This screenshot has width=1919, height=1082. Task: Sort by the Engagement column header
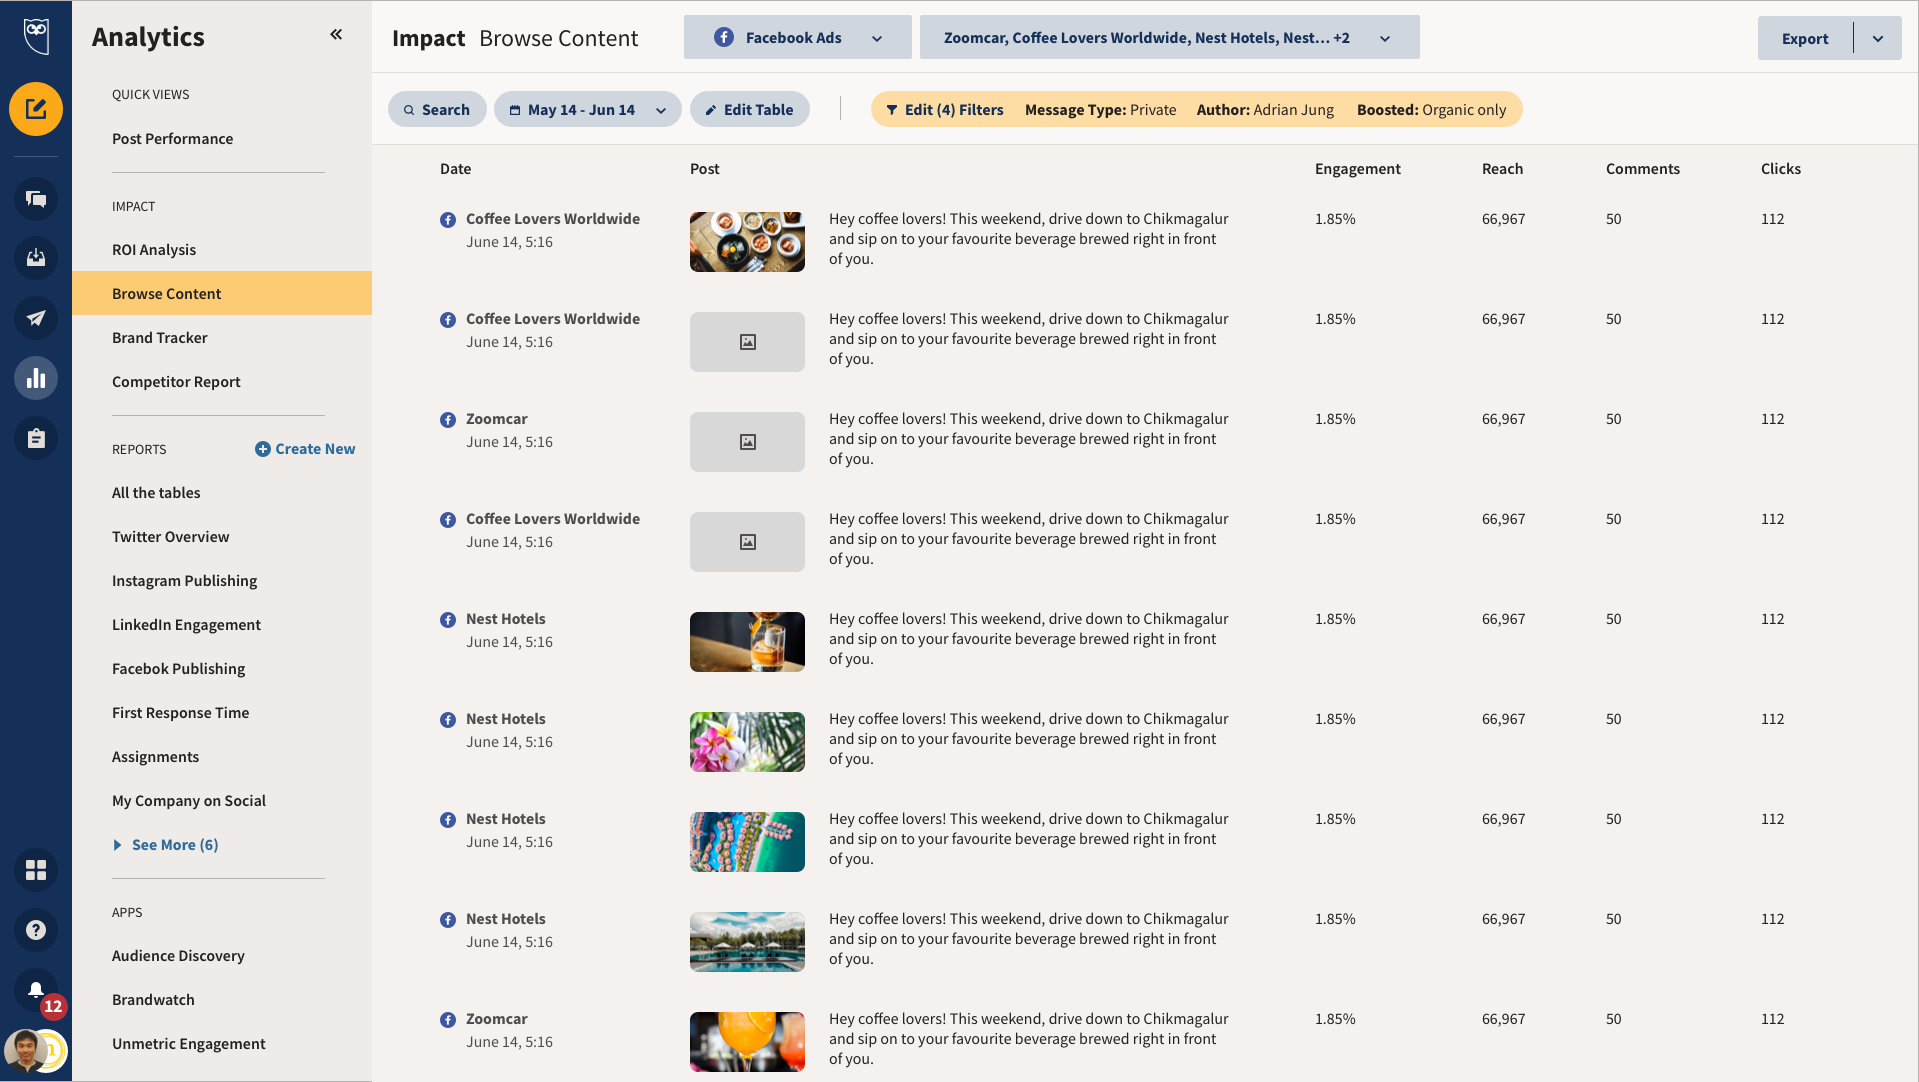click(1358, 169)
